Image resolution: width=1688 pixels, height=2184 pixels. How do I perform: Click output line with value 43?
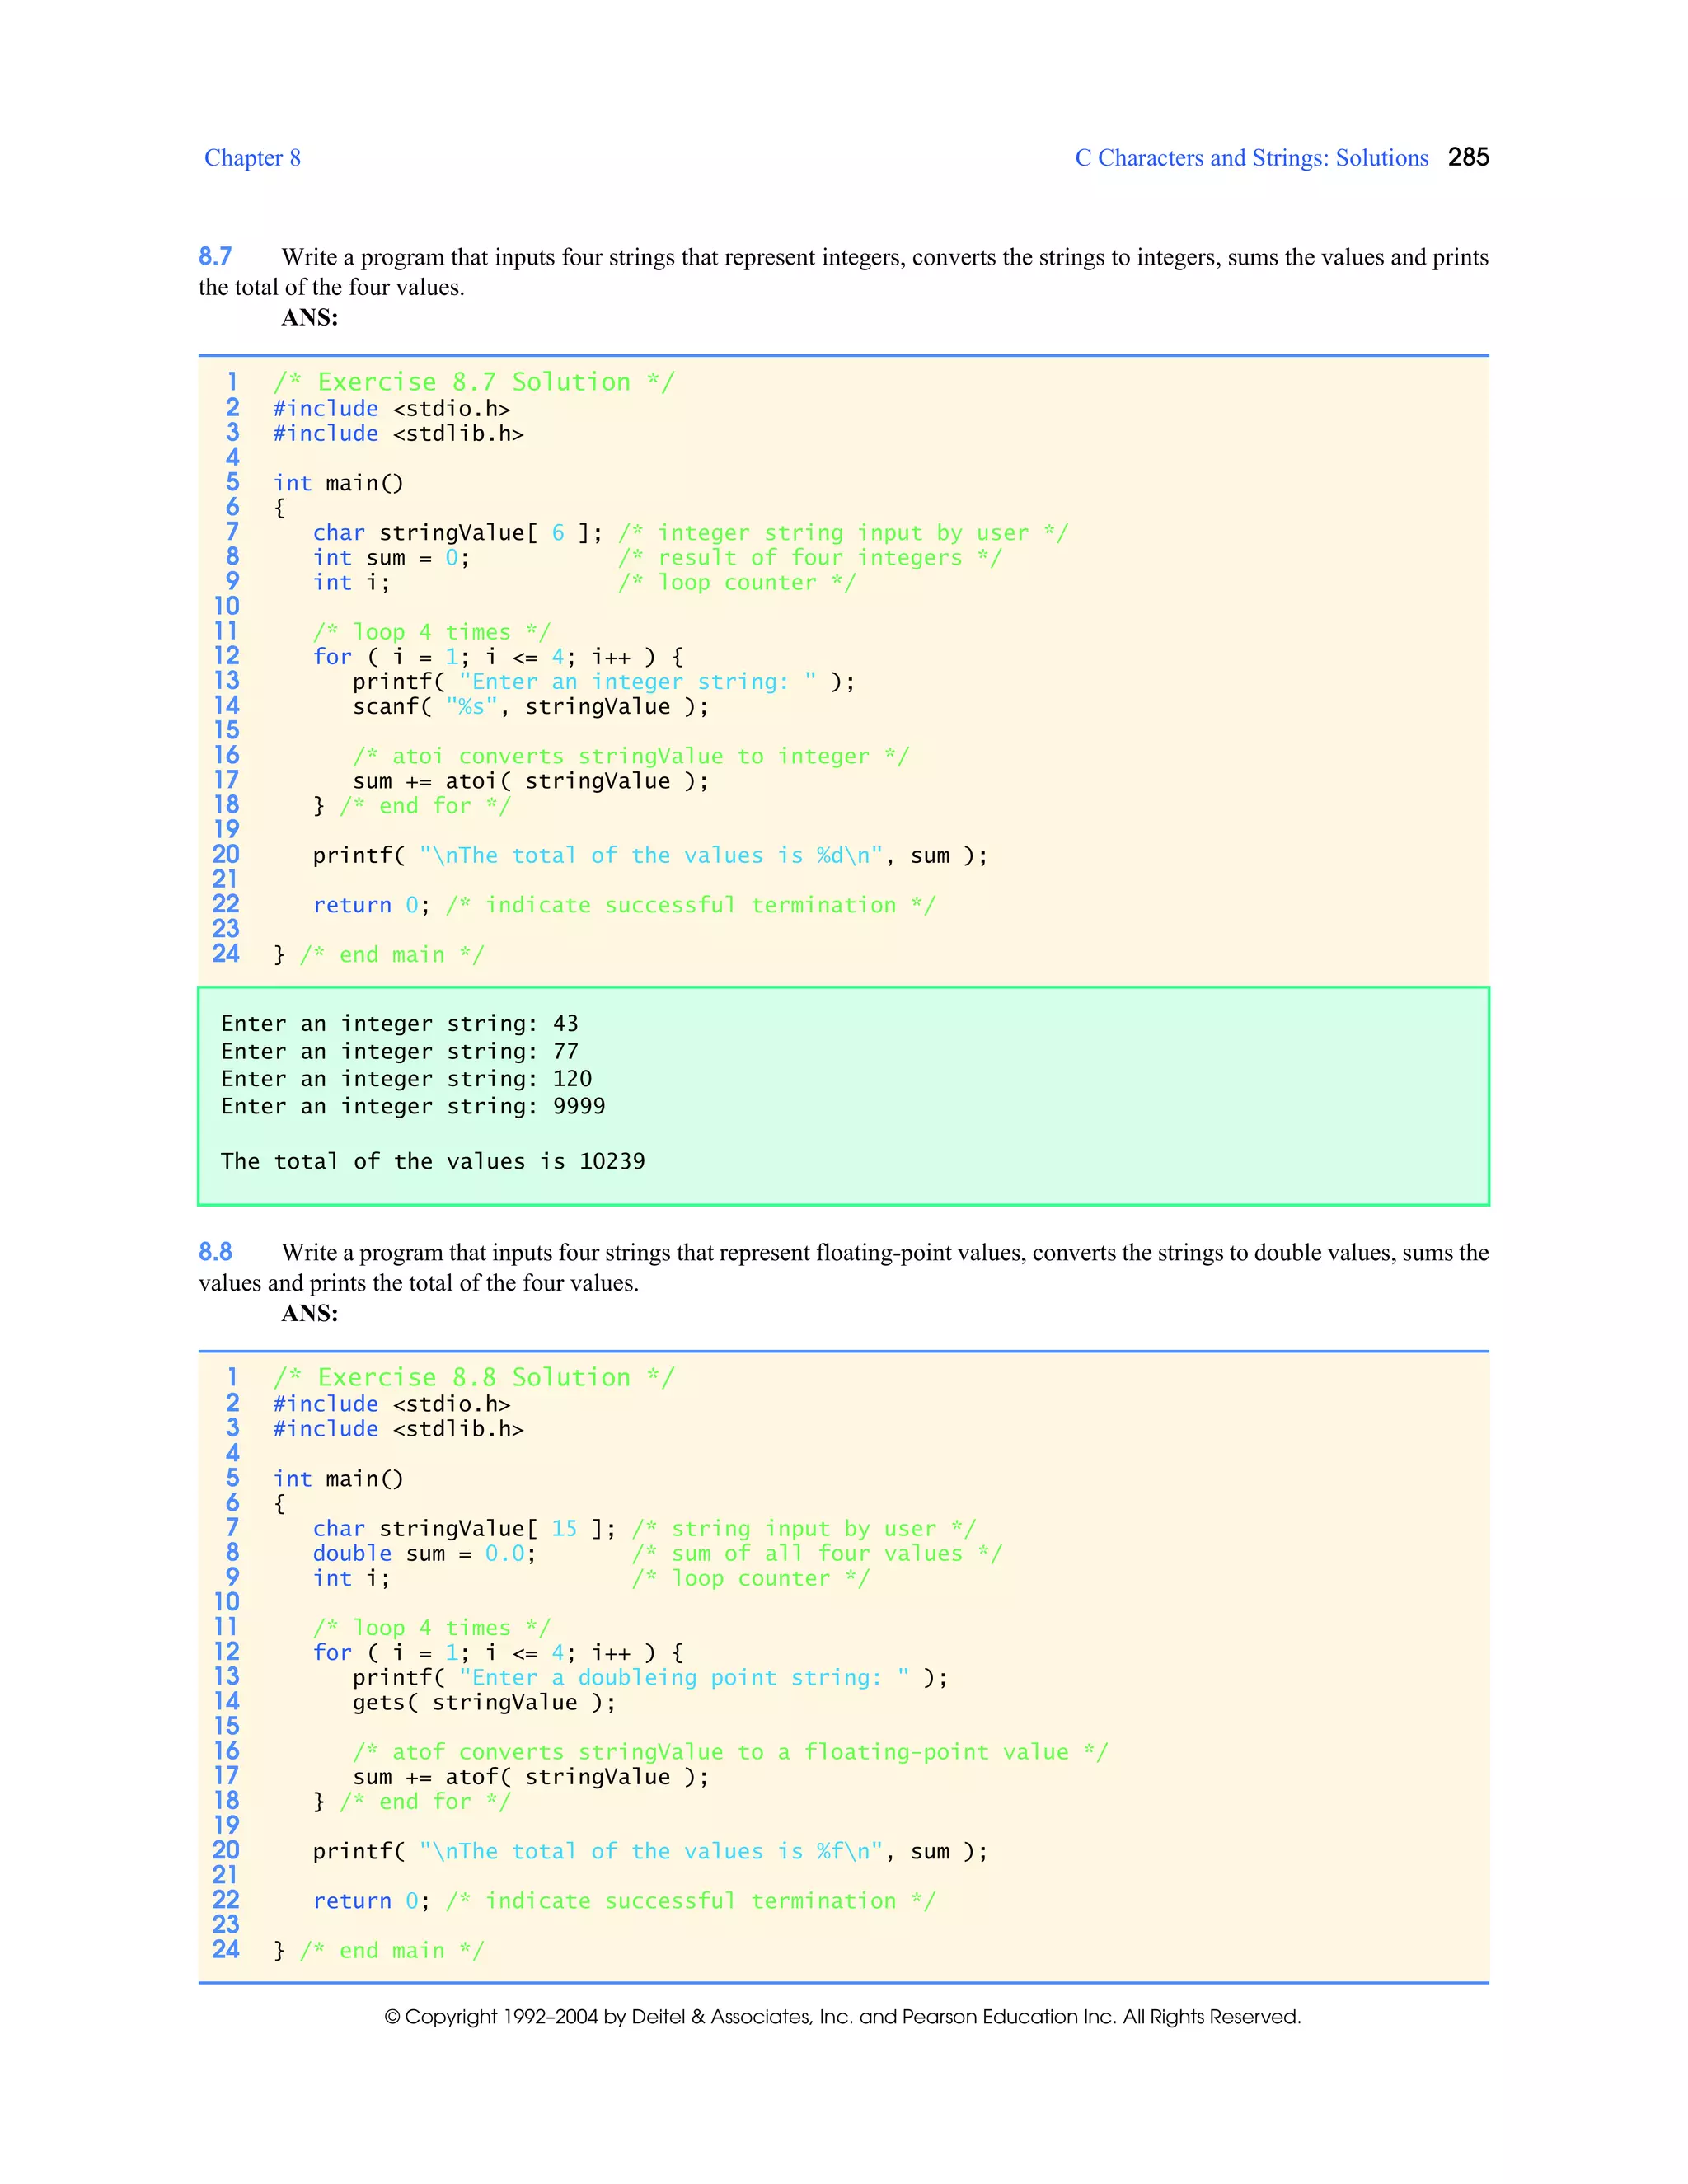click(399, 1024)
